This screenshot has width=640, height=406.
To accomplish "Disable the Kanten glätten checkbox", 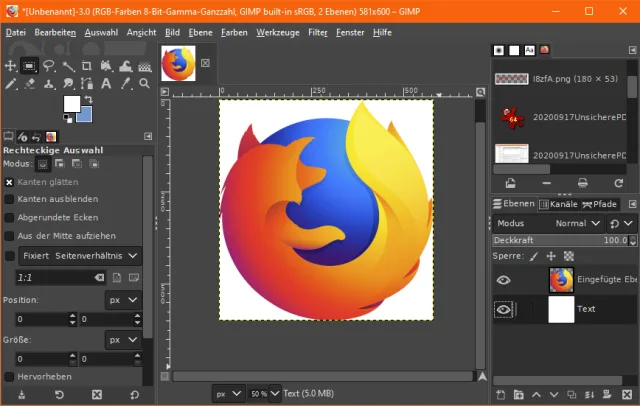I will pos(10,182).
